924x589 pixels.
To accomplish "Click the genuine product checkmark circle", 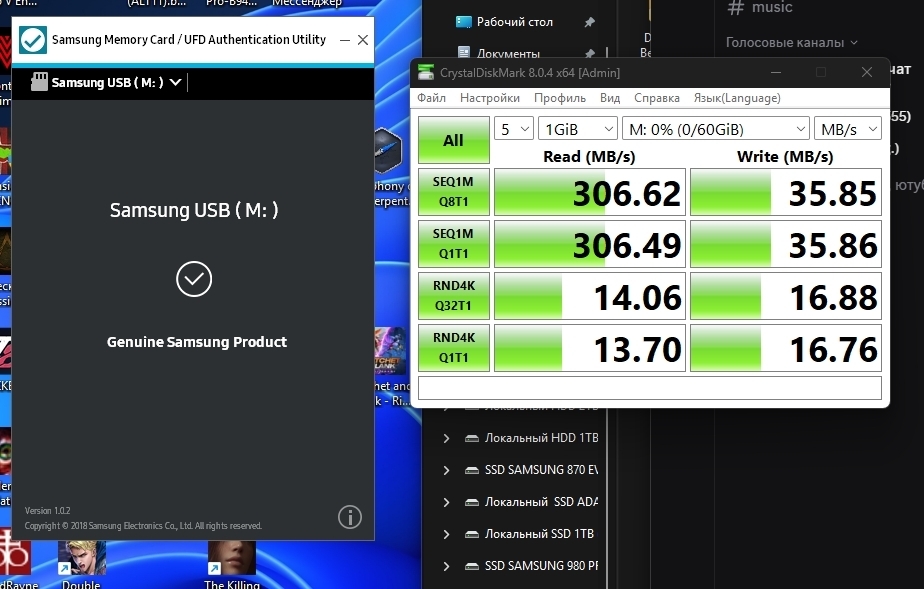I will [x=193, y=279].
